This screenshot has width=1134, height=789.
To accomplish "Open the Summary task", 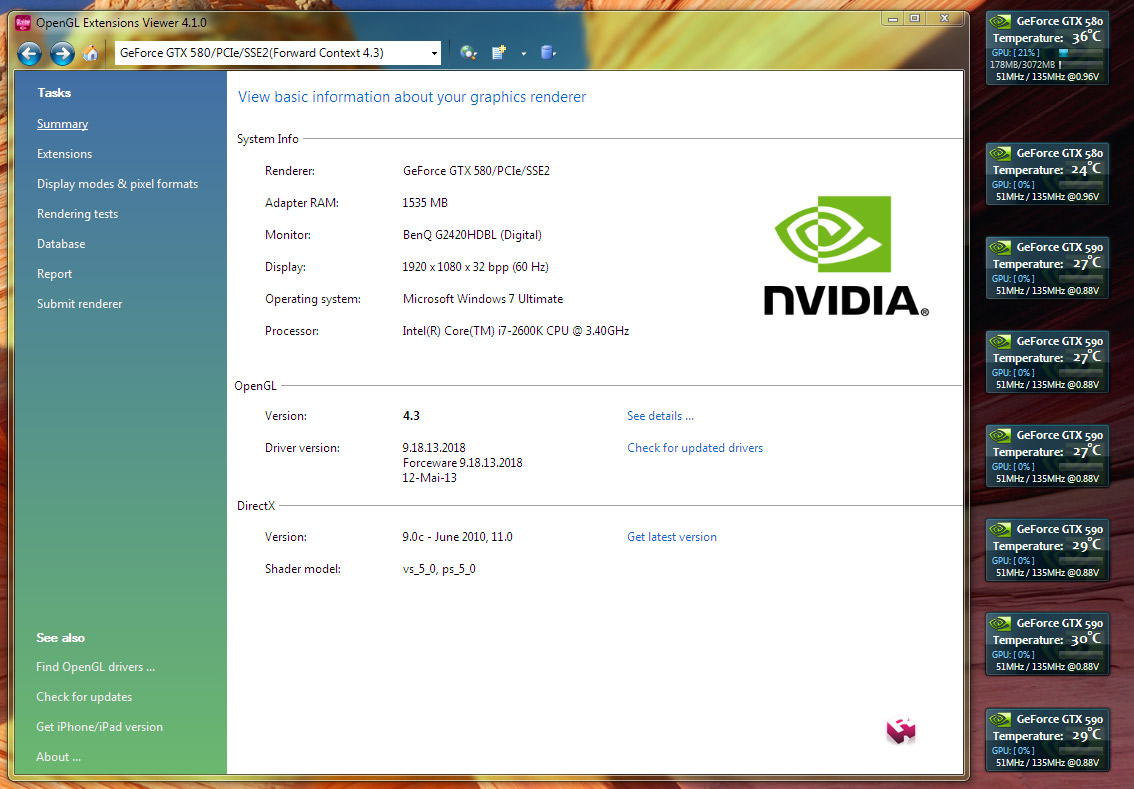I will pyautogui.click(x=62, y=124).
